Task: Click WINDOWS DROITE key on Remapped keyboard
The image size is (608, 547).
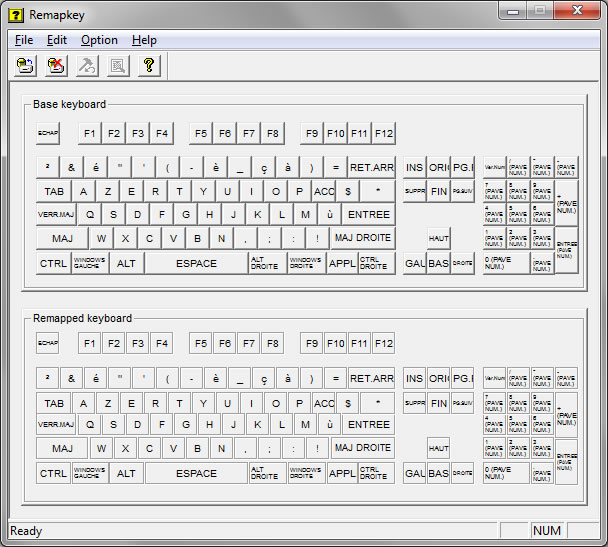Action: pyautogui.click(x=307, y=473)
